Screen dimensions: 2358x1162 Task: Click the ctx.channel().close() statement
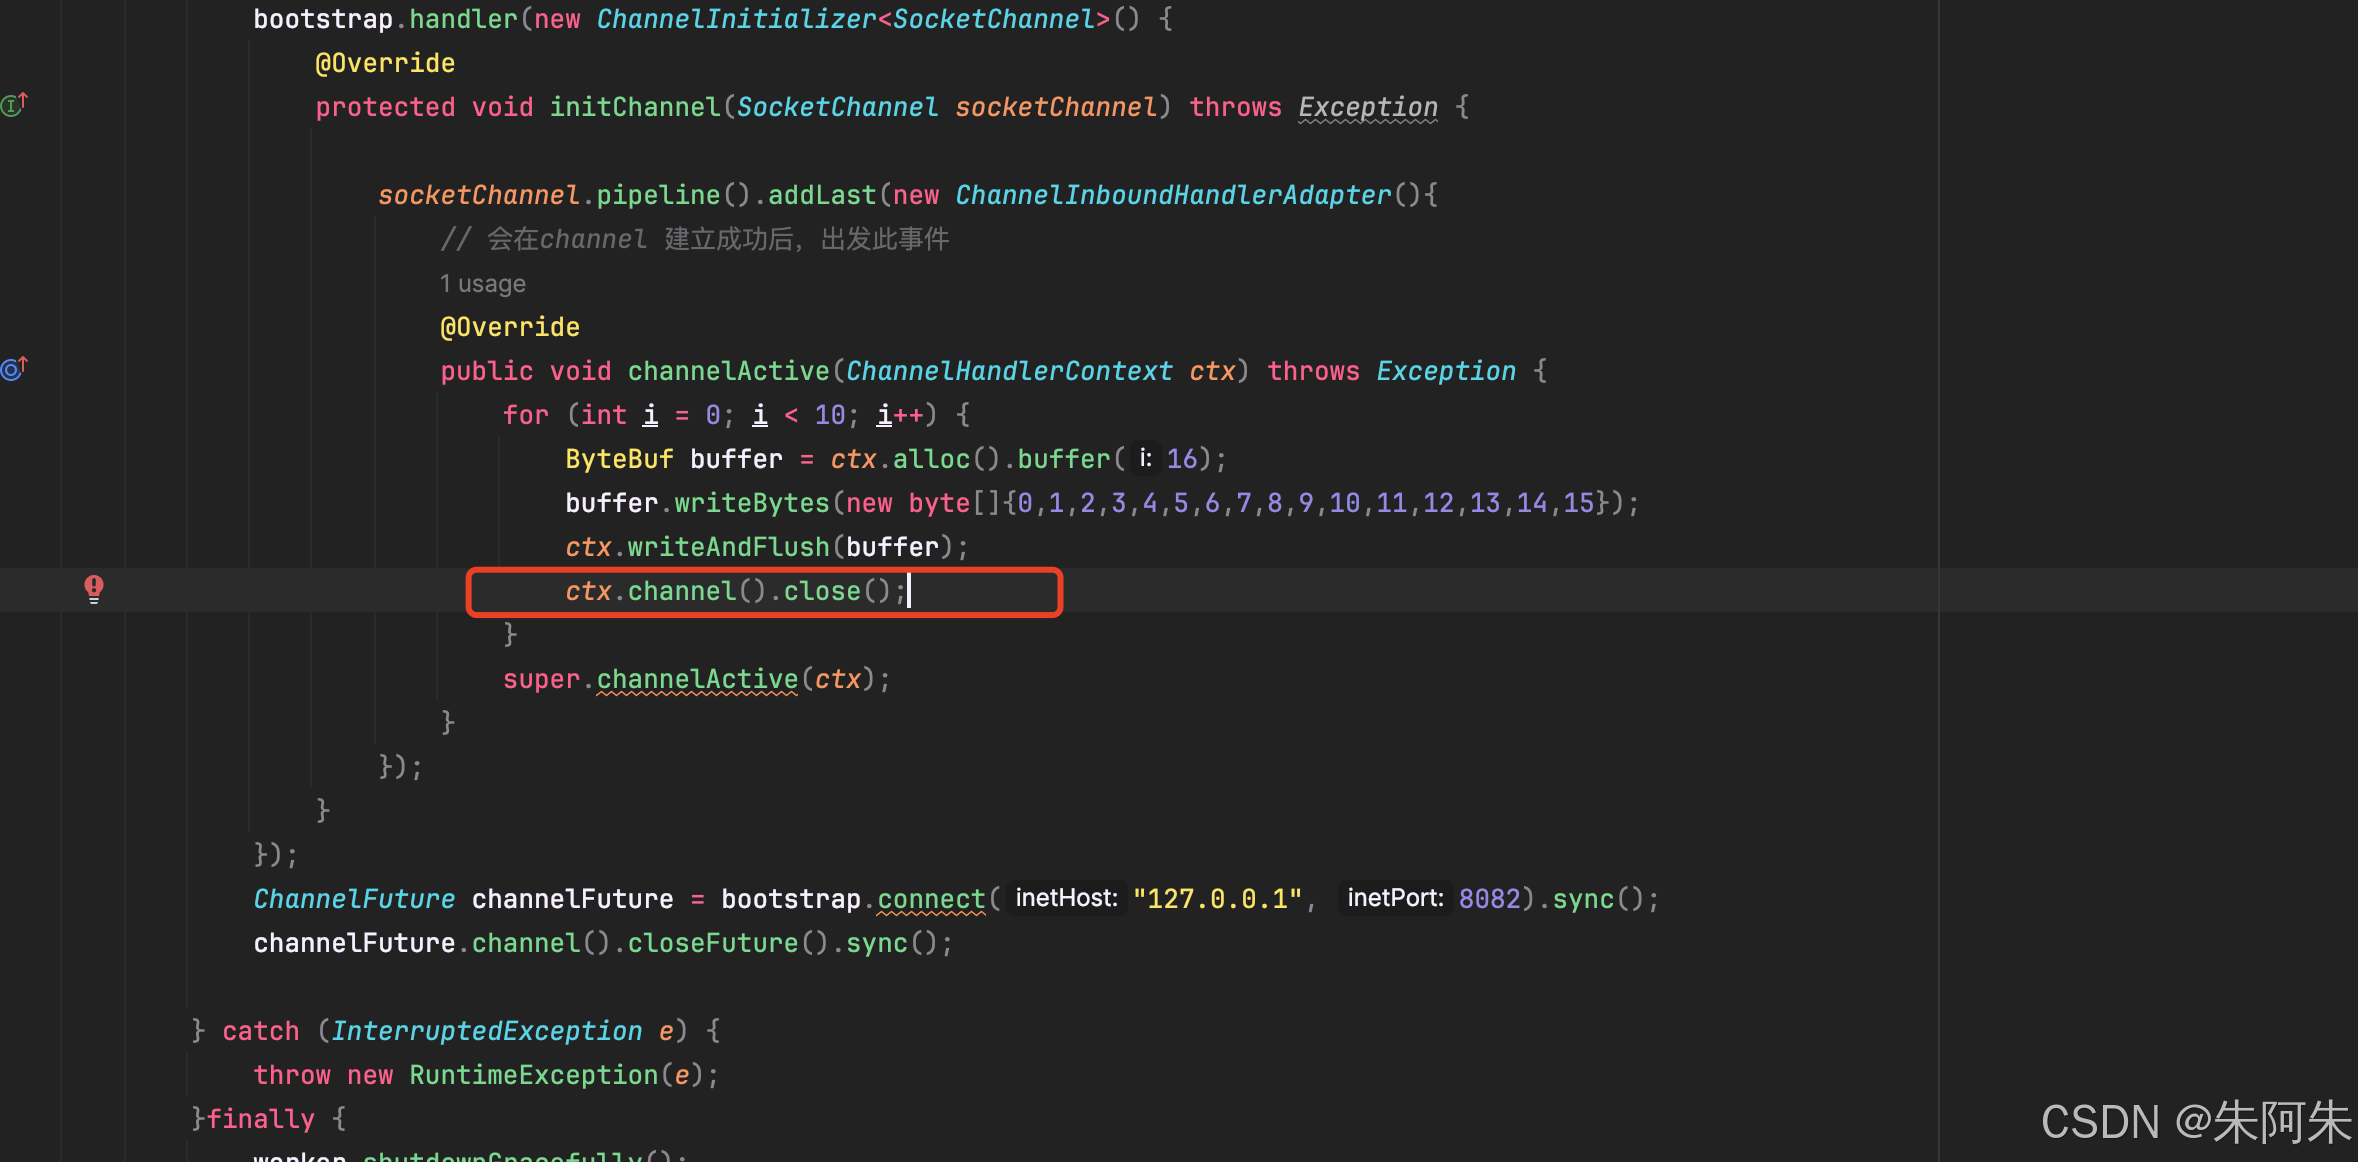pyautogui.click(x=736, y=591)
